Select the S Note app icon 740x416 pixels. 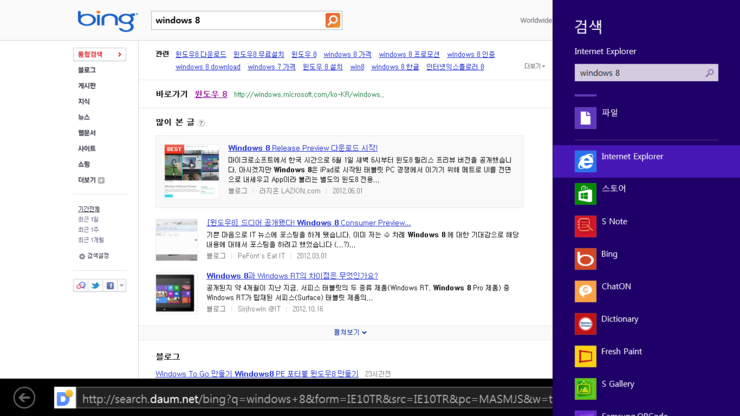(x=586, y=226)
